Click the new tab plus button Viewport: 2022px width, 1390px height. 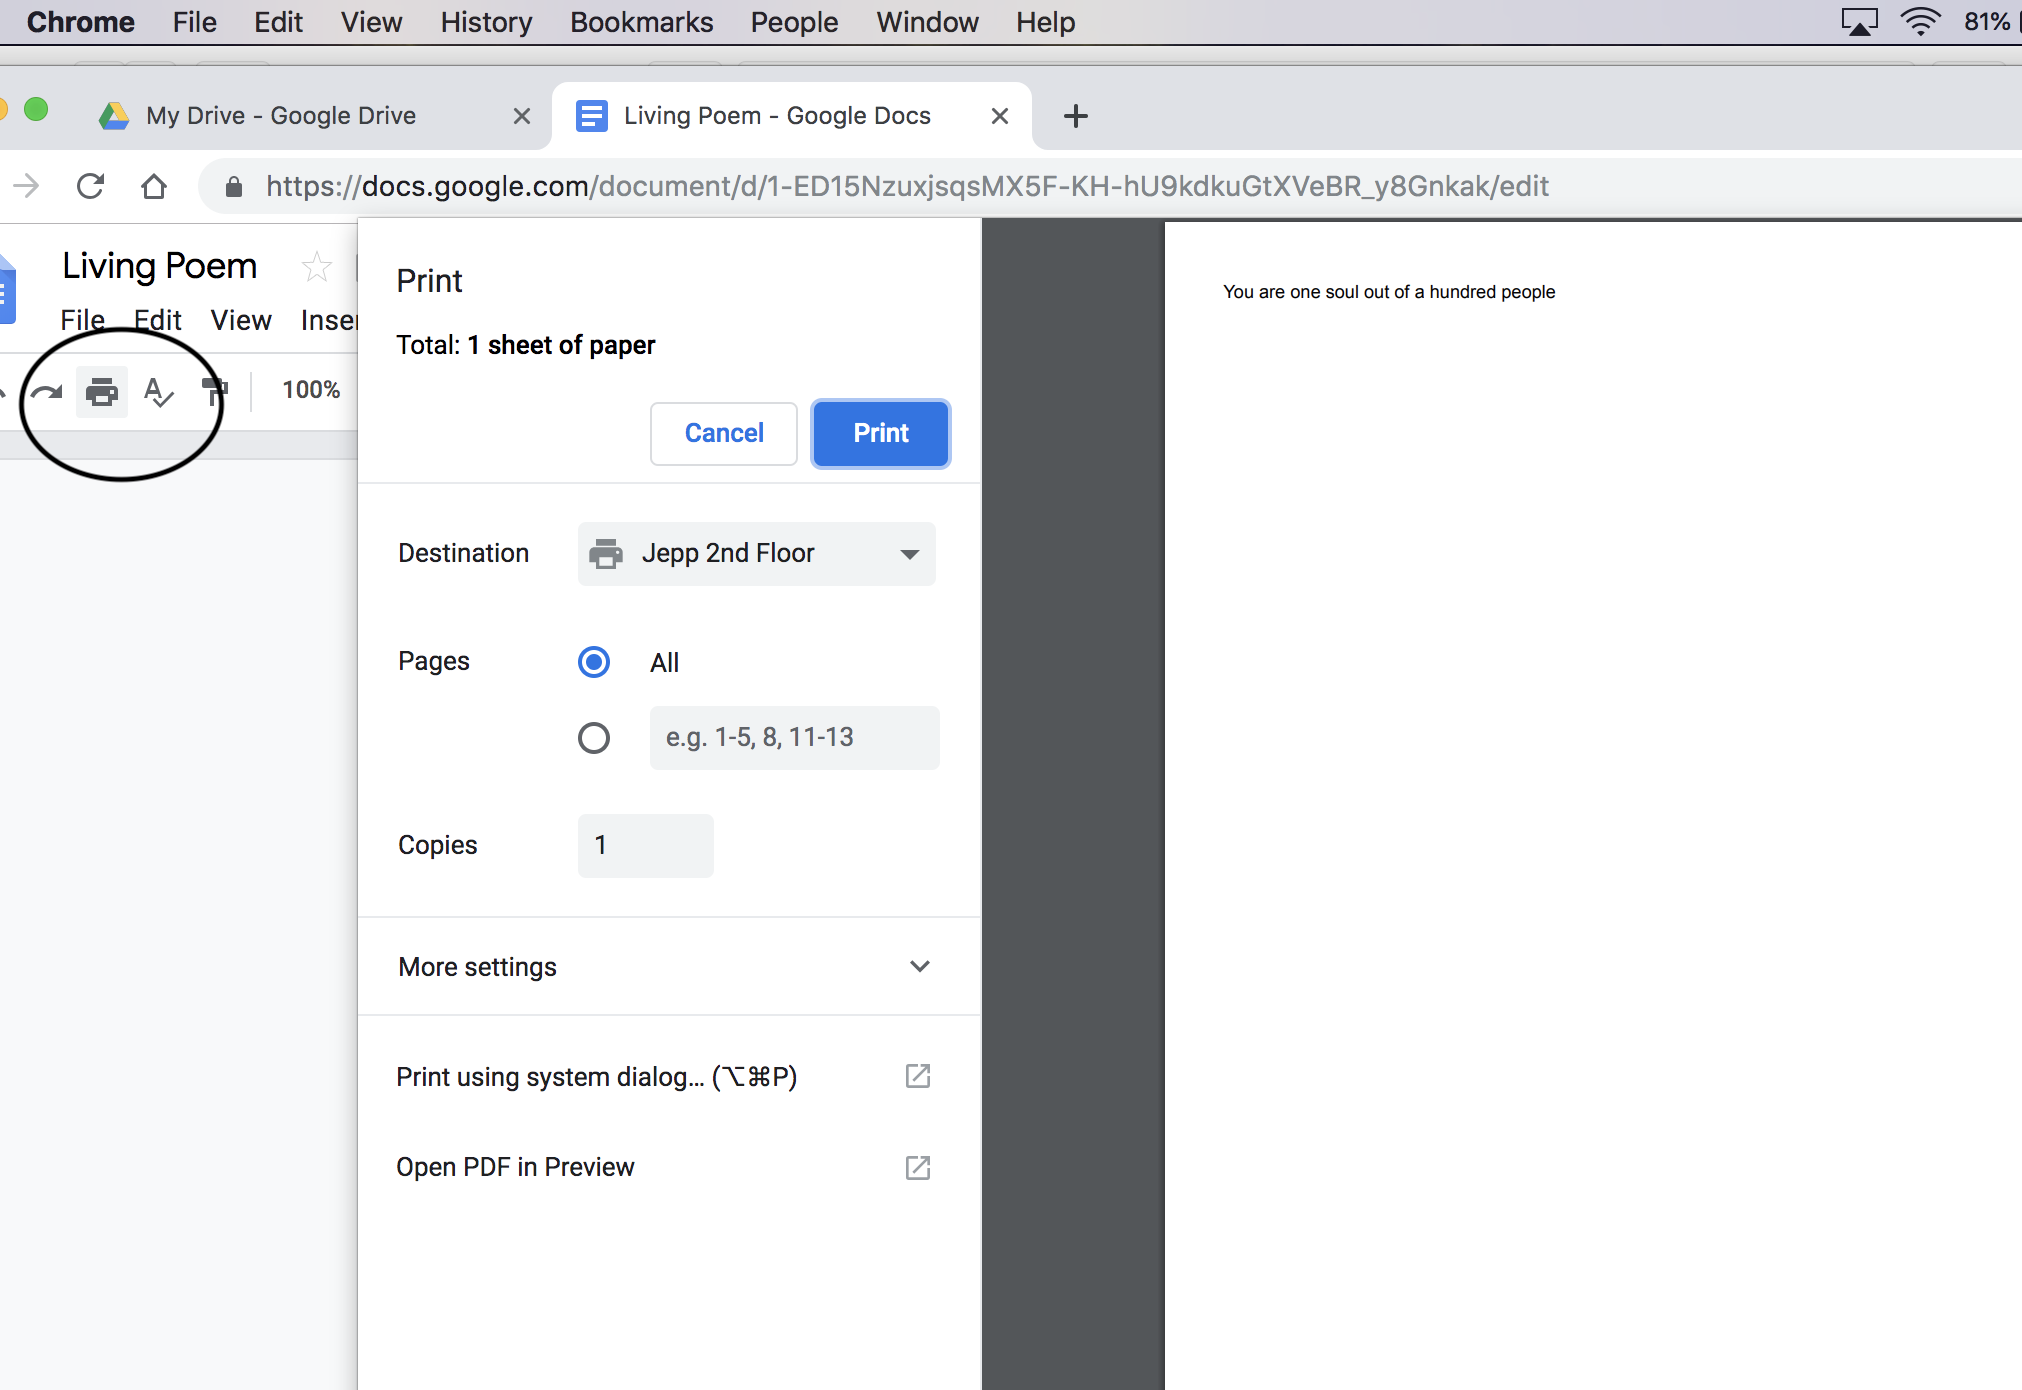[1076, 115]
